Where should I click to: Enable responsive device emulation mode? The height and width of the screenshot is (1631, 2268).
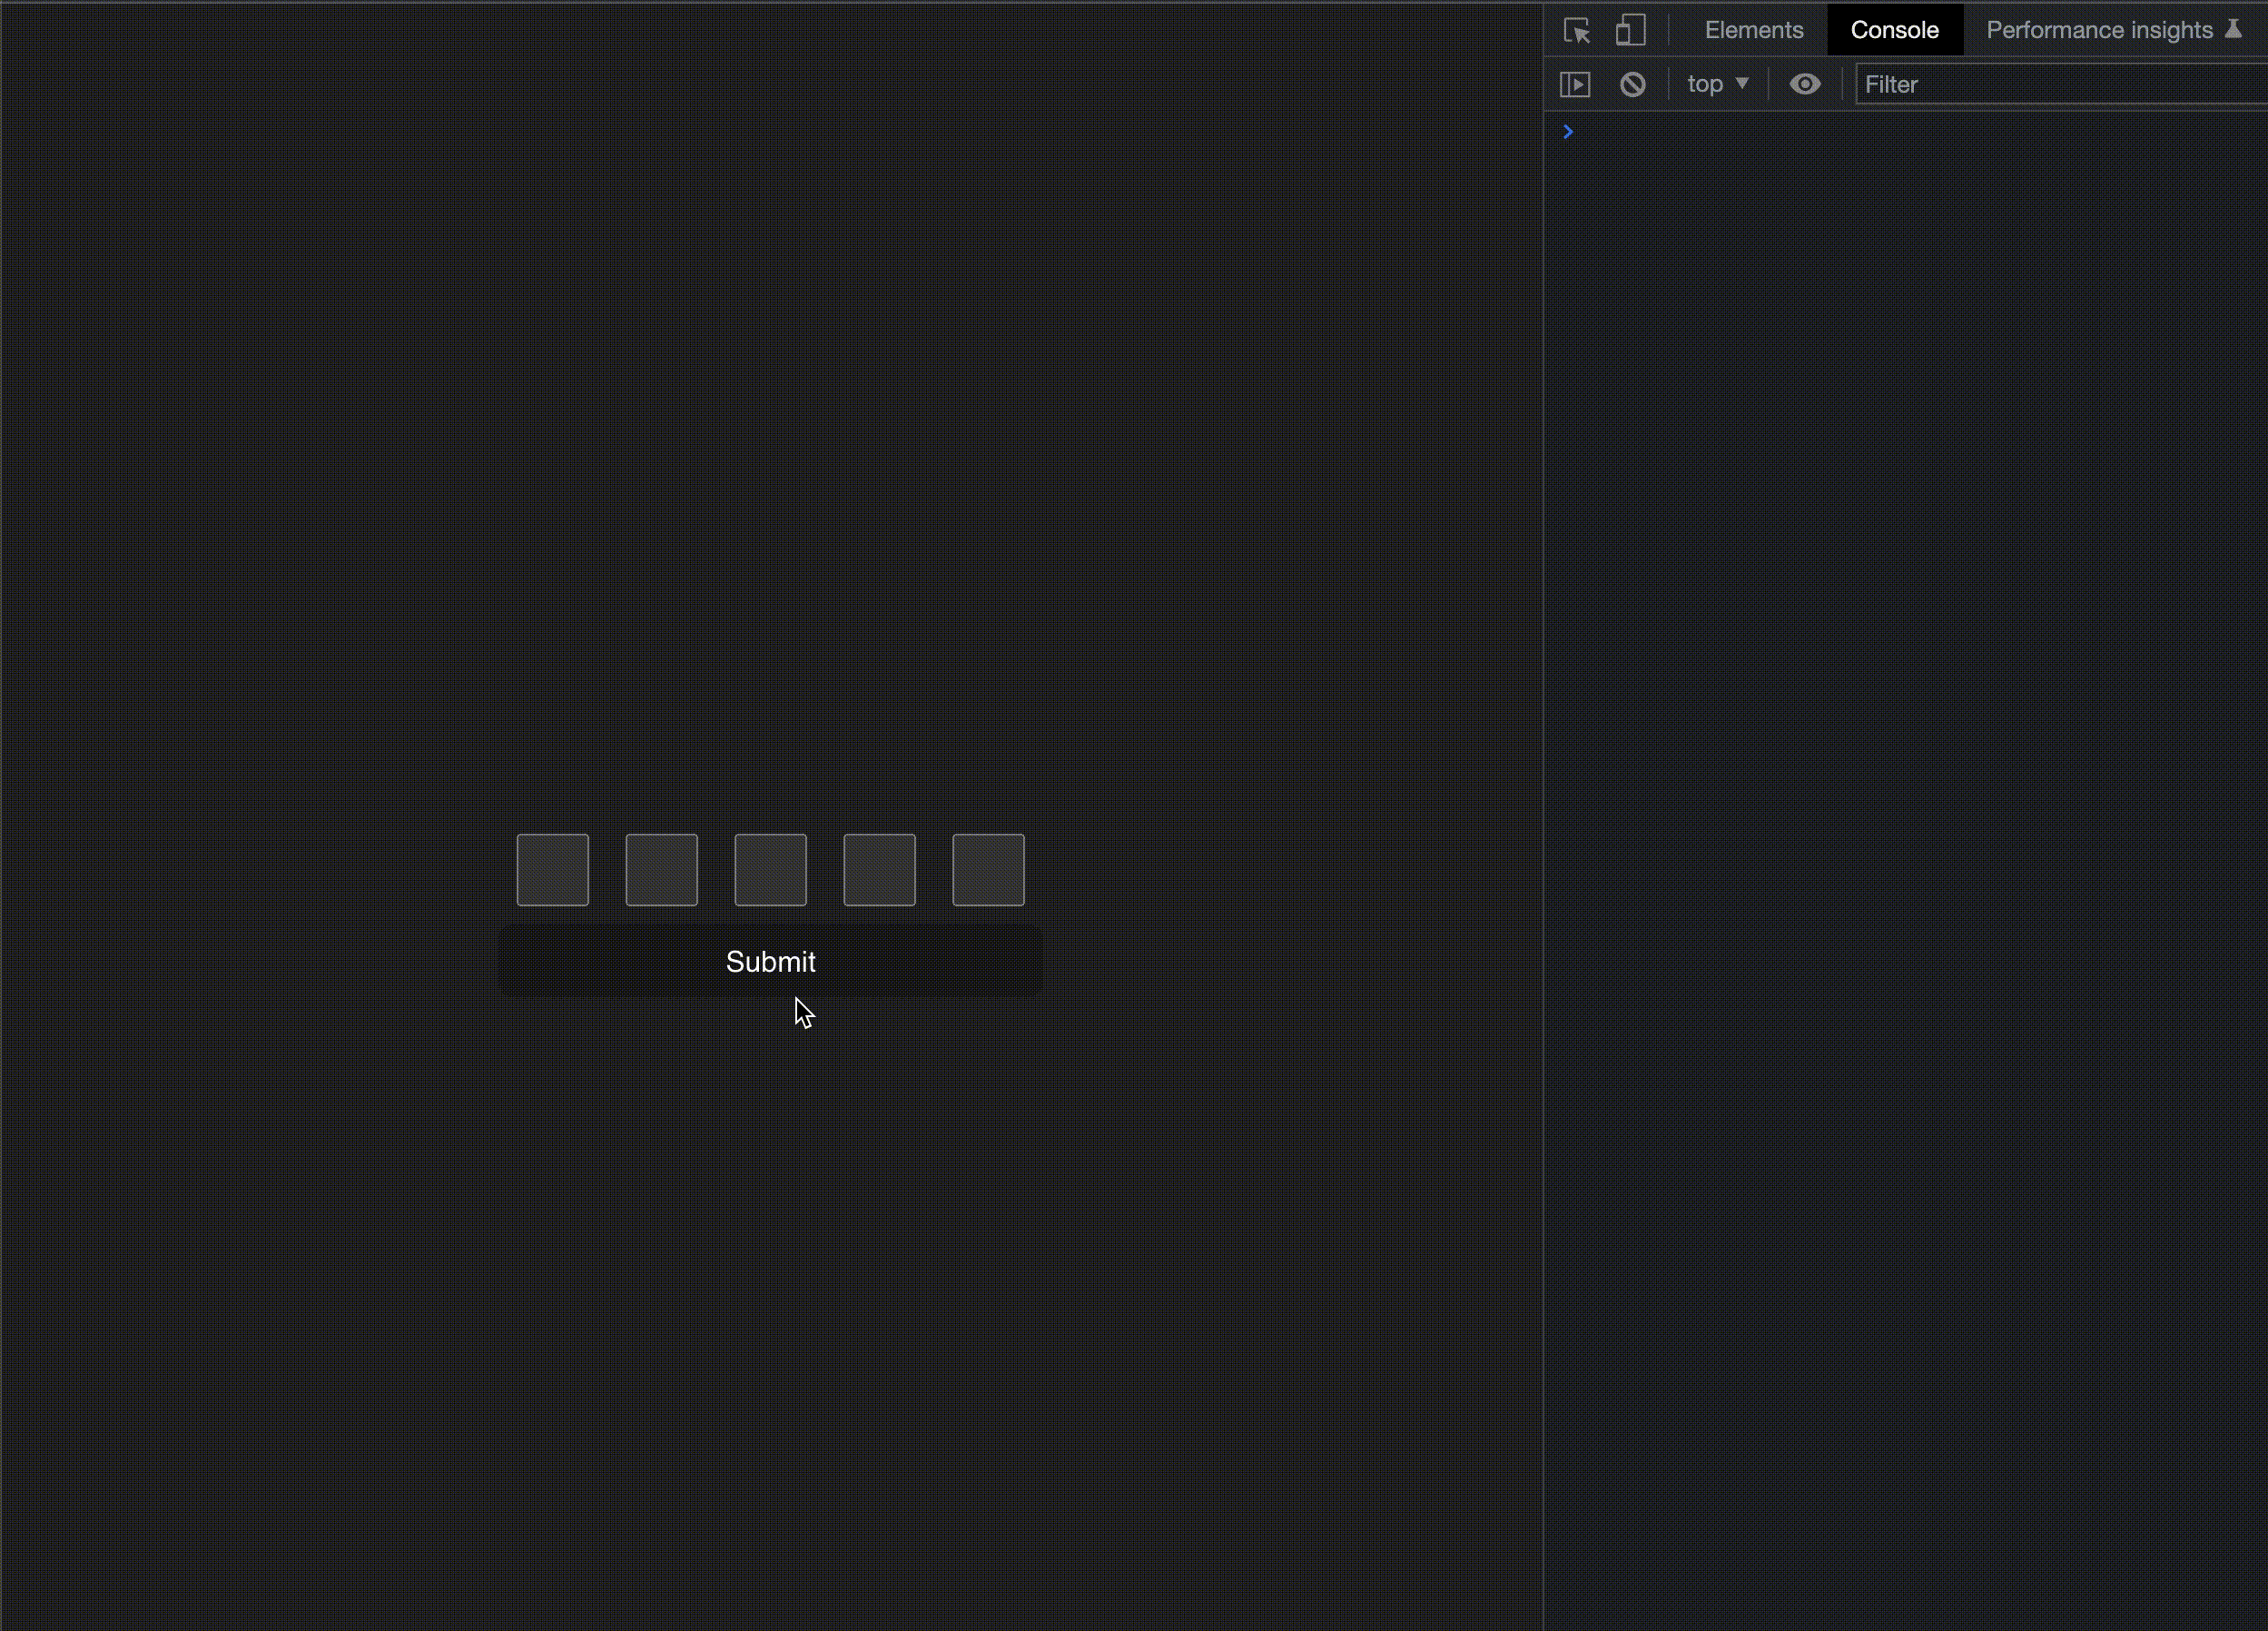point(1631,30)
